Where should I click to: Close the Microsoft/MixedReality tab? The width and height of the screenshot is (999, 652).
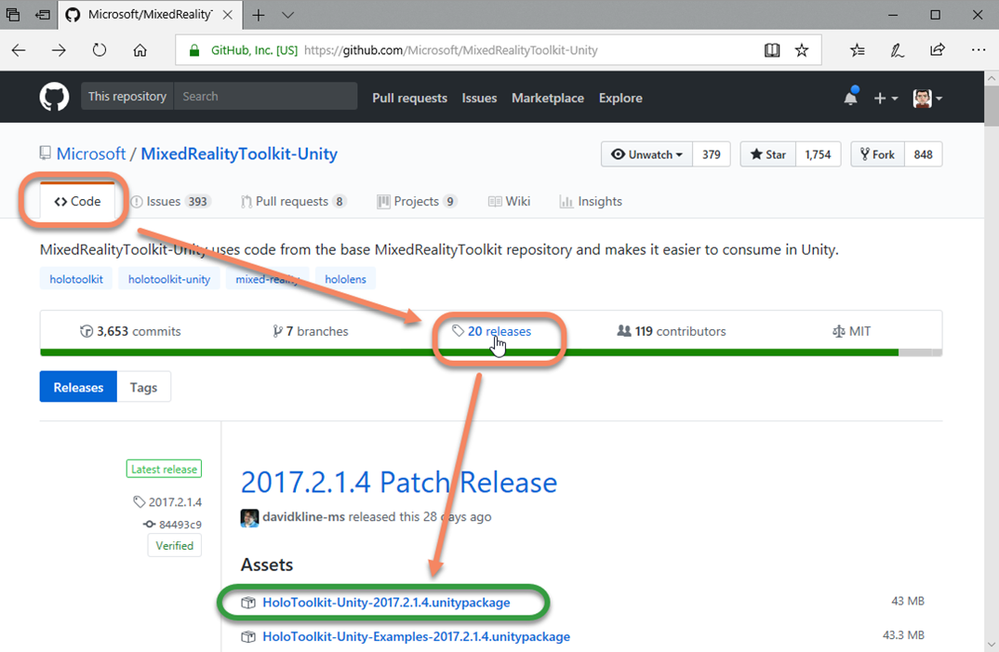(x=227, y=15)
